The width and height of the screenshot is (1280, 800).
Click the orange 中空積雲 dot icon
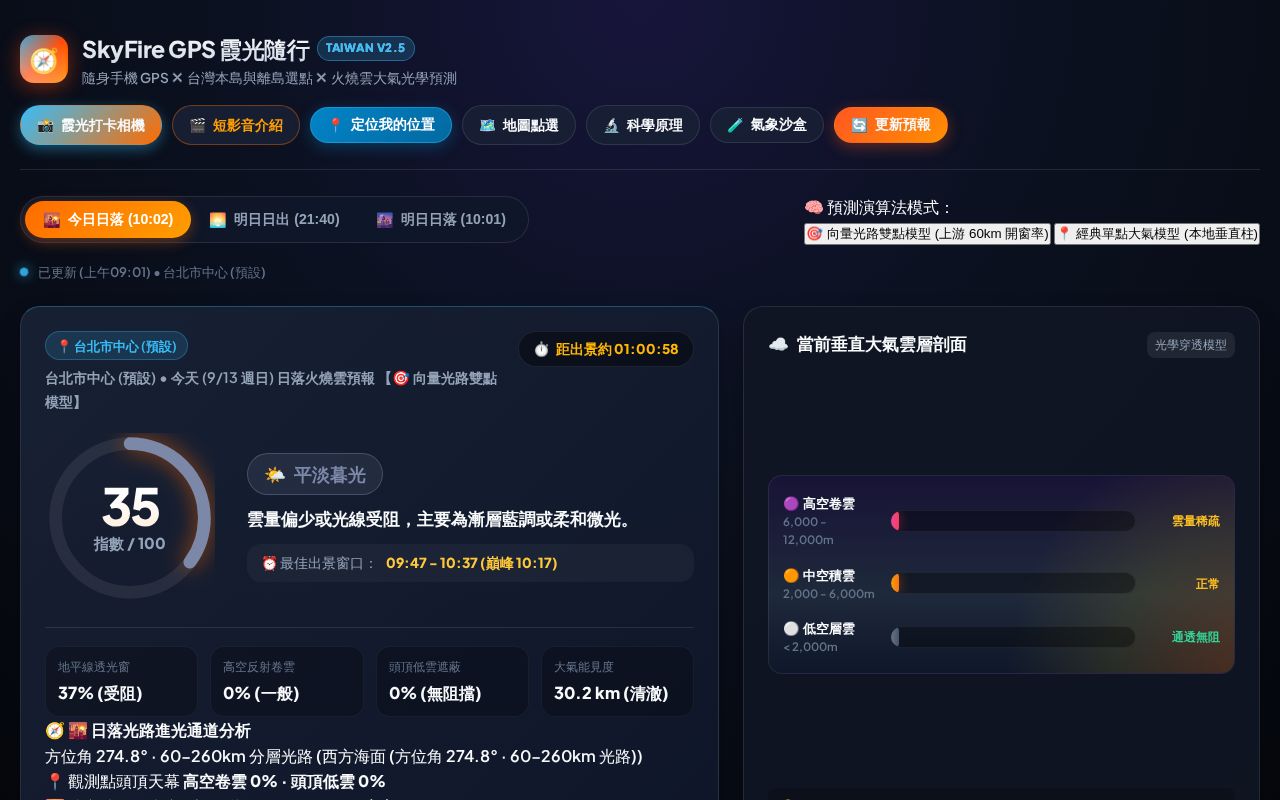[x=791, y=576]
